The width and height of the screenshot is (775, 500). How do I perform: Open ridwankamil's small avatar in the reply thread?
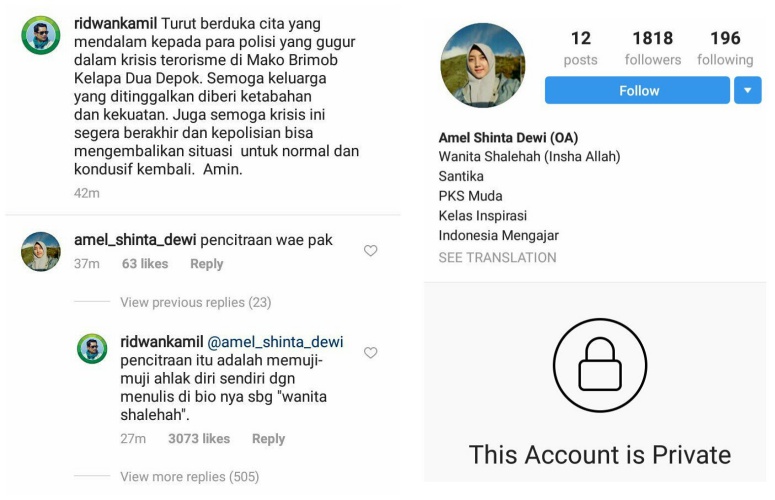click(x=92, y=348)
